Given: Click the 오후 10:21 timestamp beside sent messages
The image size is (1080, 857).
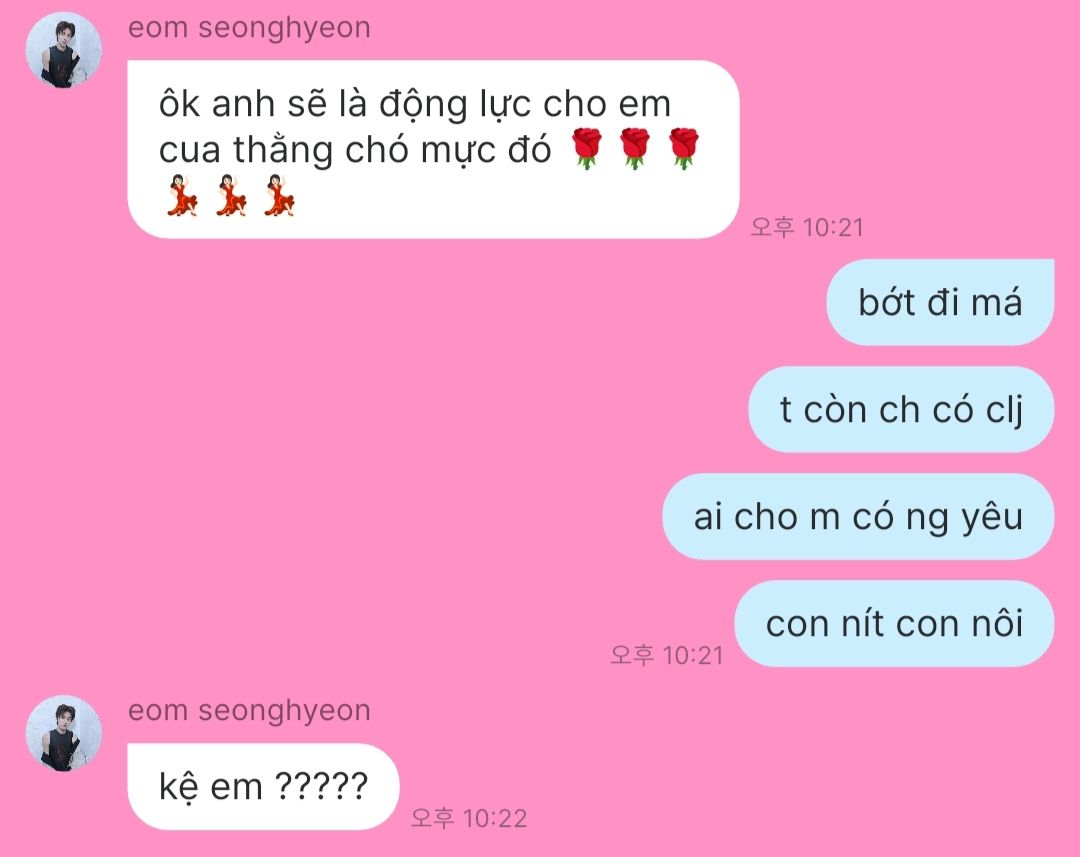Looking at the screenshot, I should pos(667,655).
